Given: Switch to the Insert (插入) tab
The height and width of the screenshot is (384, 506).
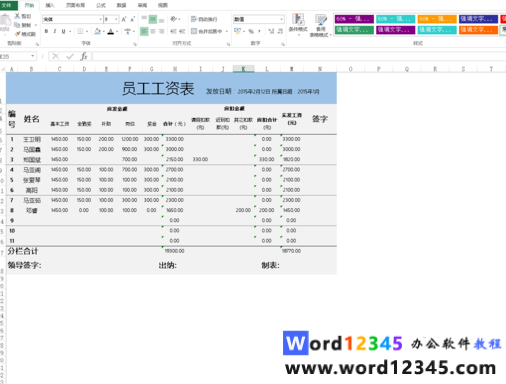Looking at the screenshot, I should pos(50,5).
